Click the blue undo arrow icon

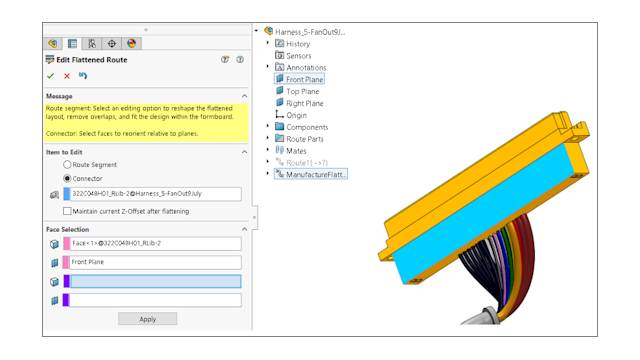point(83,76)
